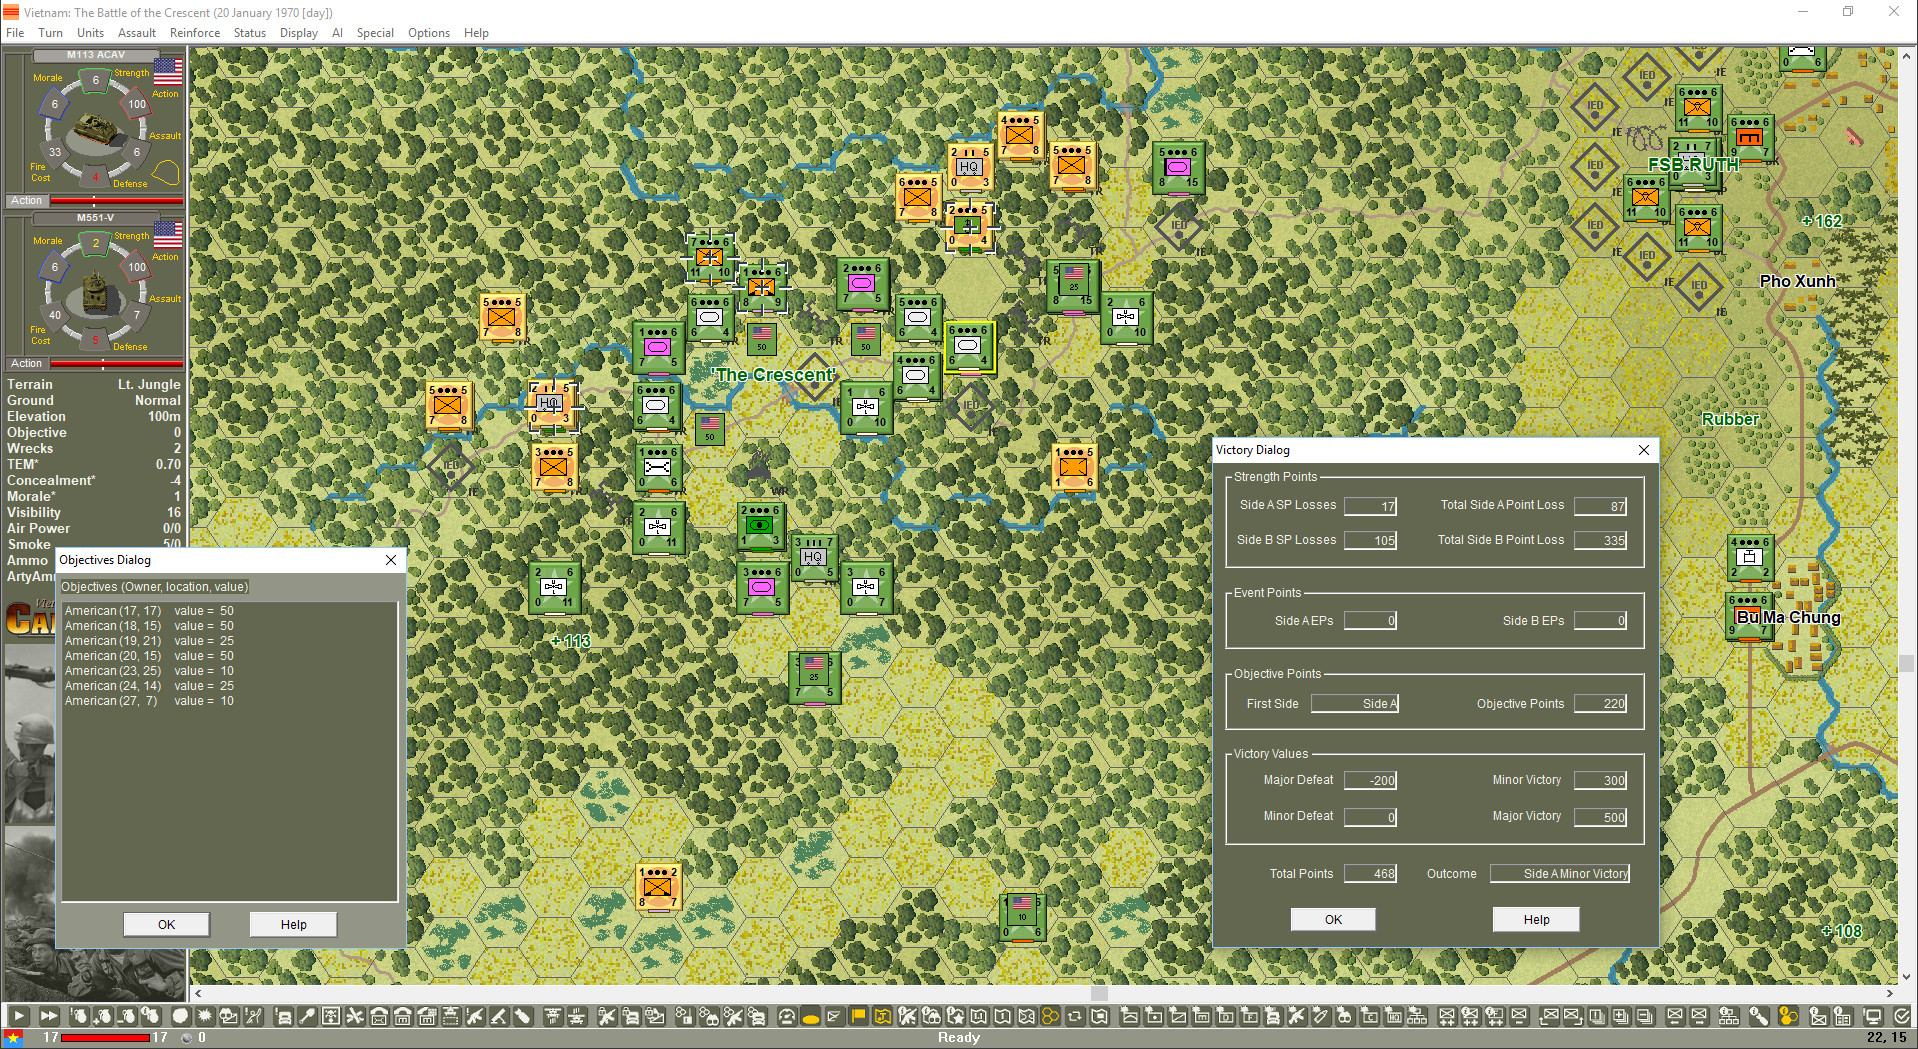
Task: Click the checkmark circle icon at toolbar end
Action: pyautogui.click(x=1903, y=1016)
